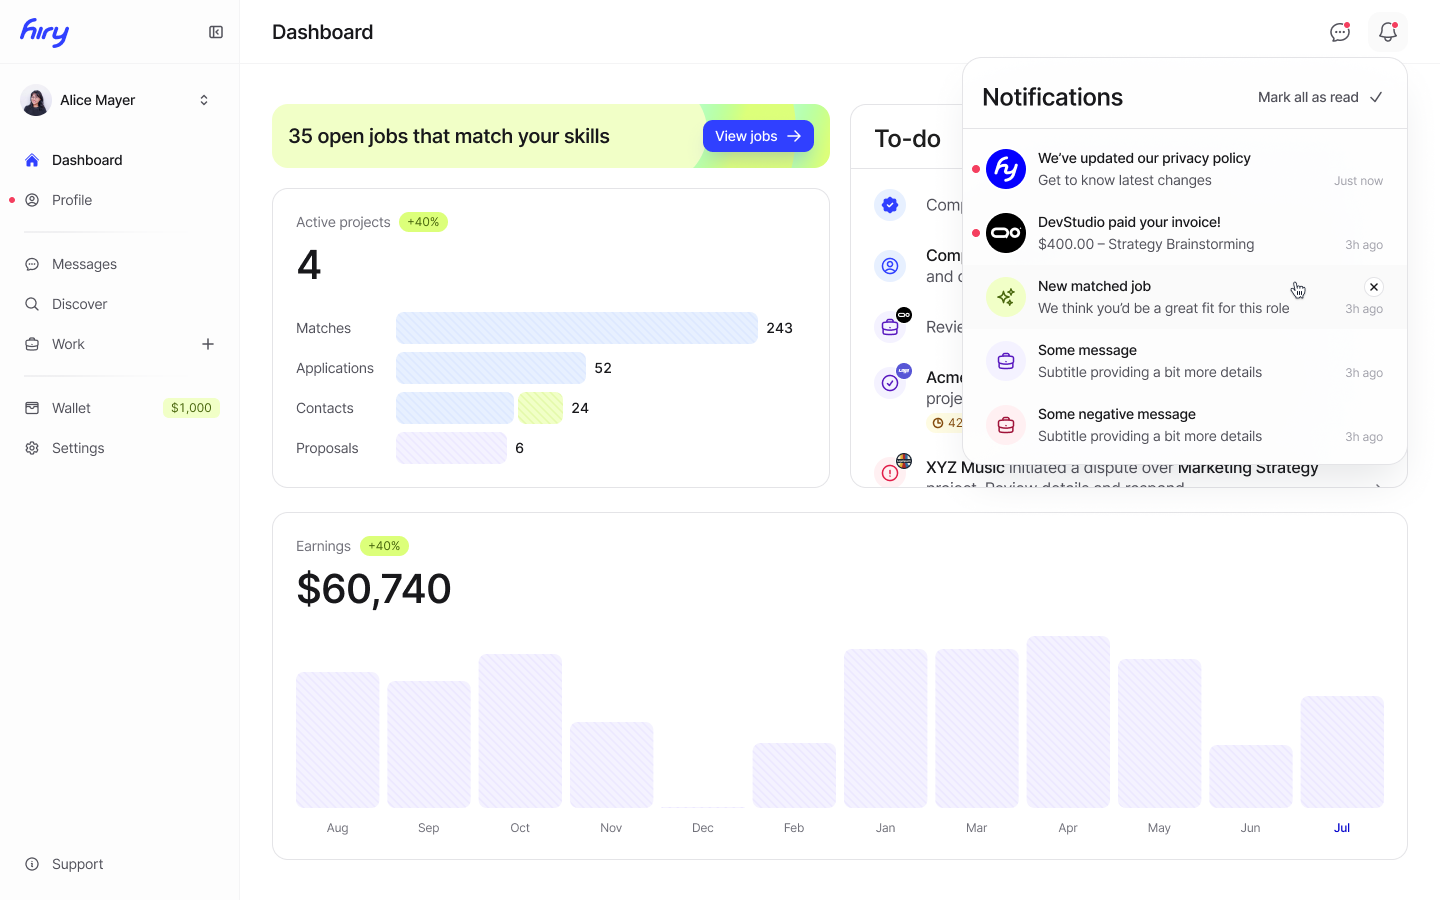The height and width of the screenshot is (900, 1440).
Task: Click the notification bell icon
Action: click(x=1388, y=32)
